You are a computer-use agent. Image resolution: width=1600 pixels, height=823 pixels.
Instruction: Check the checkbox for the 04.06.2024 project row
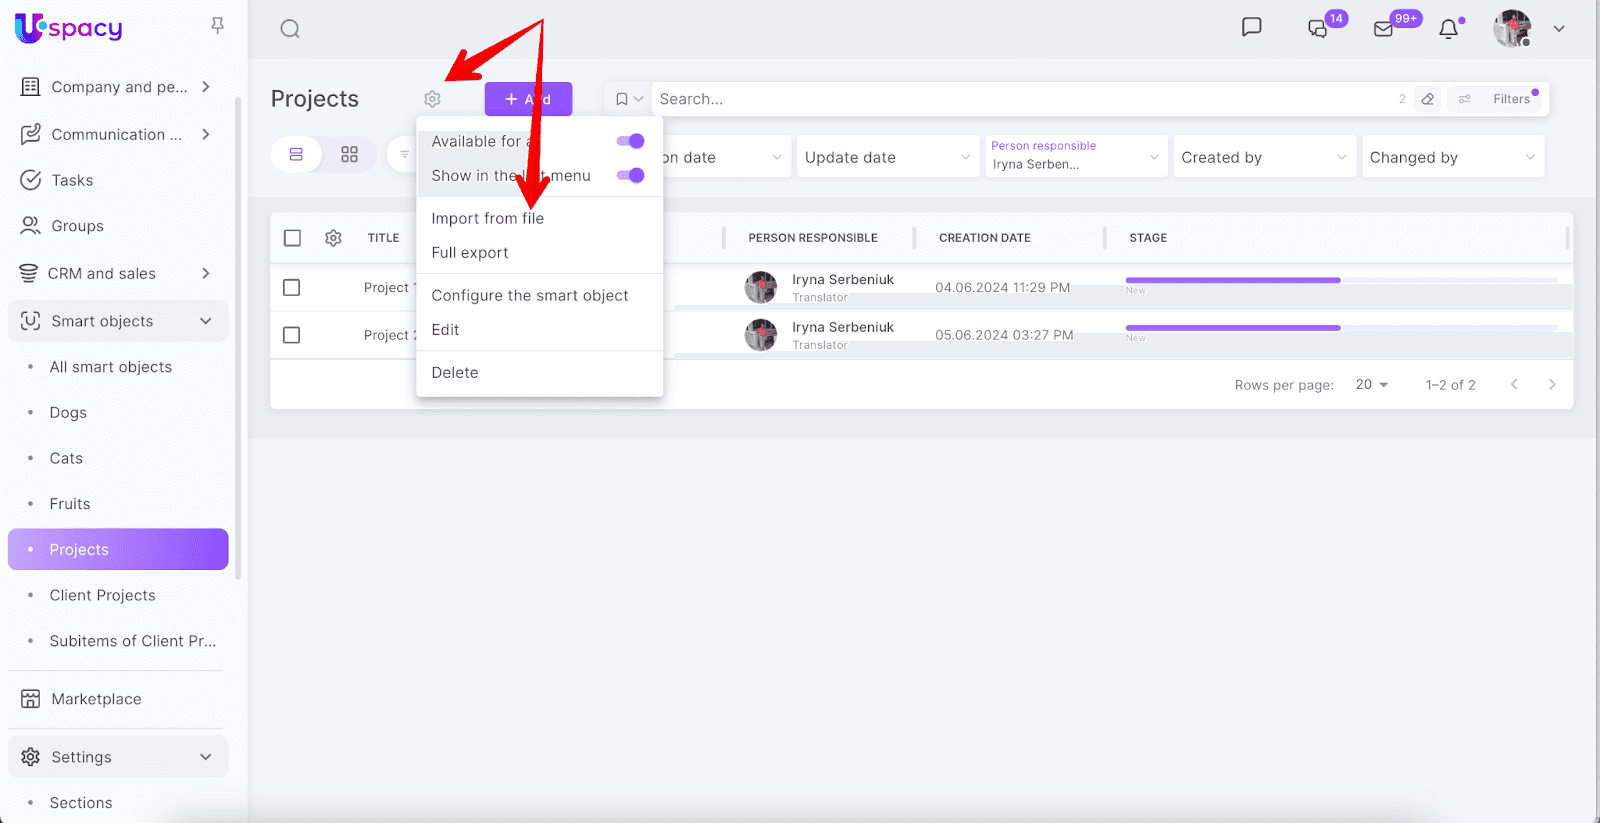coord(292,287)
